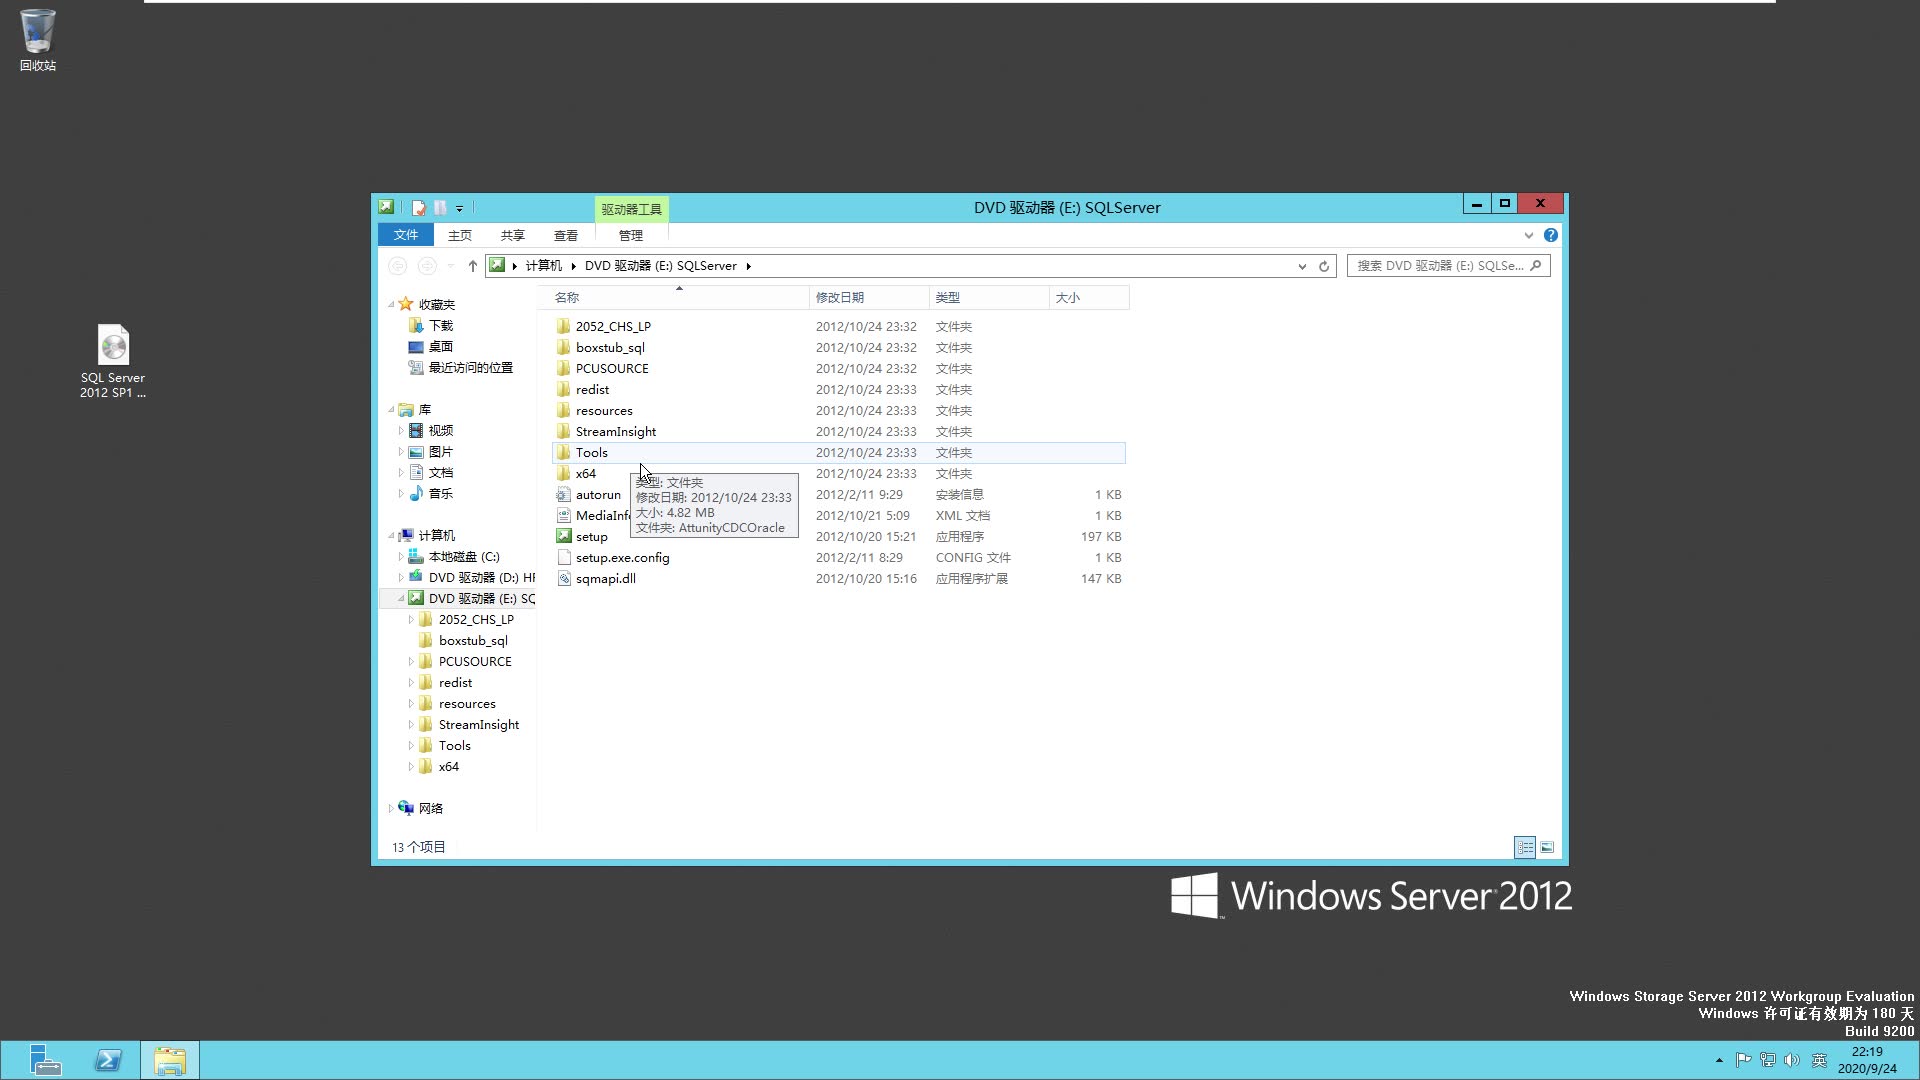Select the details view icon in status bar
Screen dimensions: 1920x1080
[1524, 847]
